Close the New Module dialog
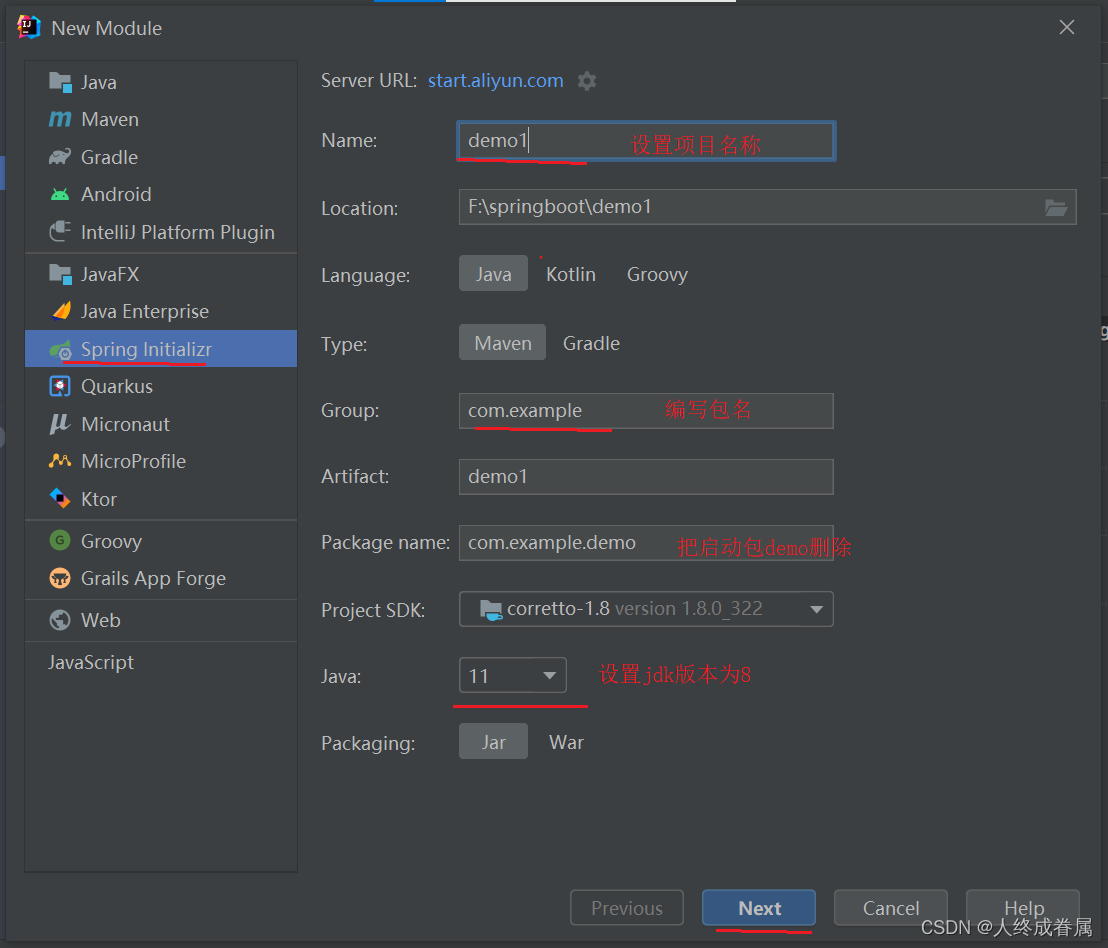The width and height of the screenshot is (1108, 948). [x=1067, y=28]
